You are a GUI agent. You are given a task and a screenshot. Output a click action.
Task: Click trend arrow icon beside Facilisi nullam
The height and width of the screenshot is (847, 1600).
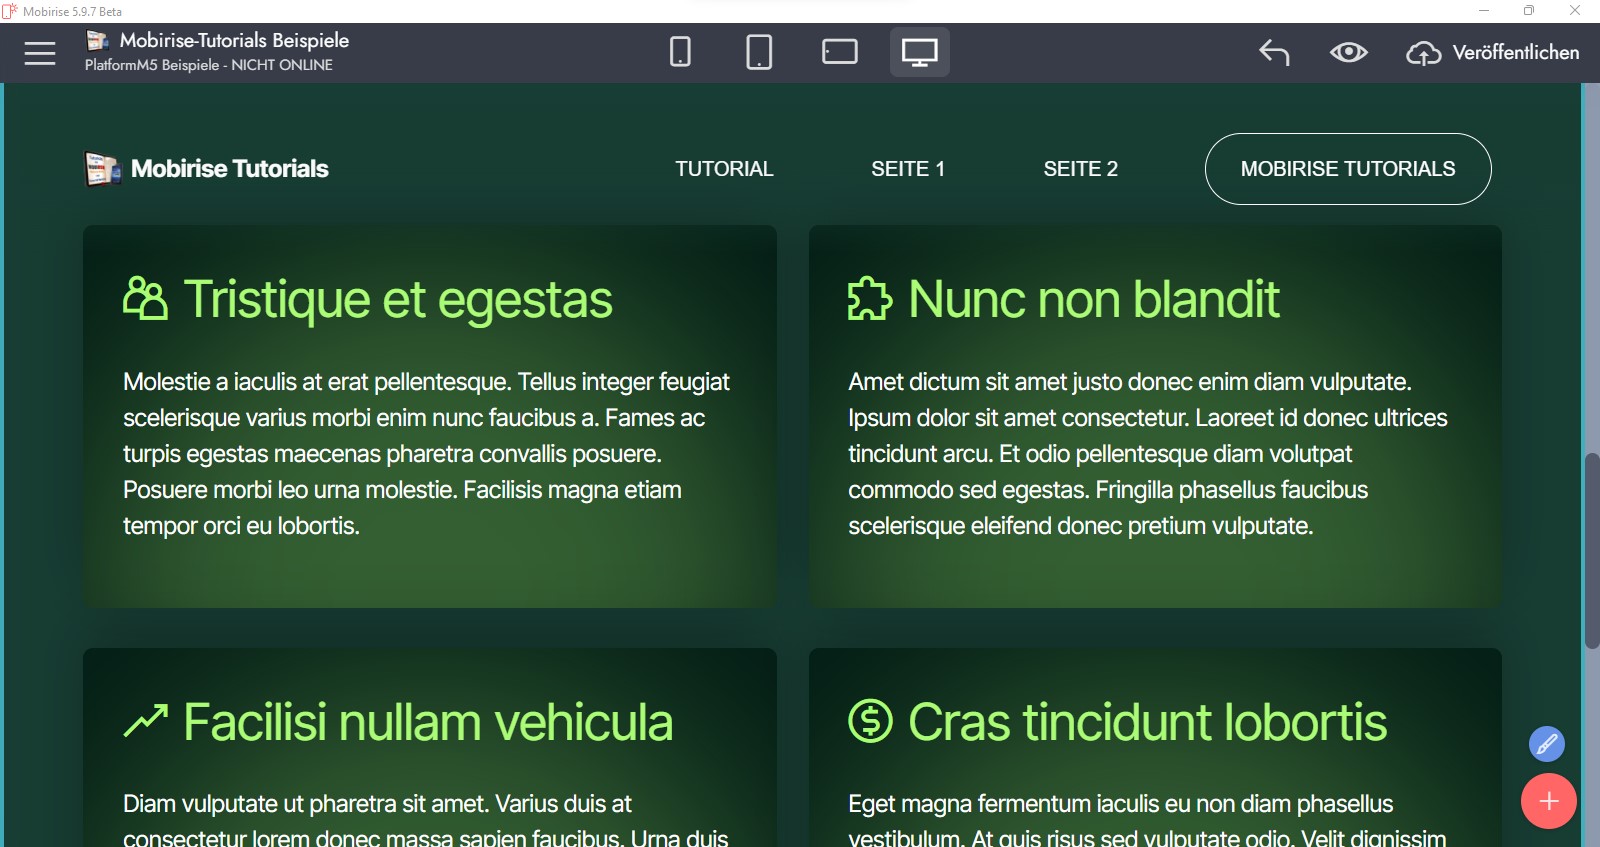point(145,721)
